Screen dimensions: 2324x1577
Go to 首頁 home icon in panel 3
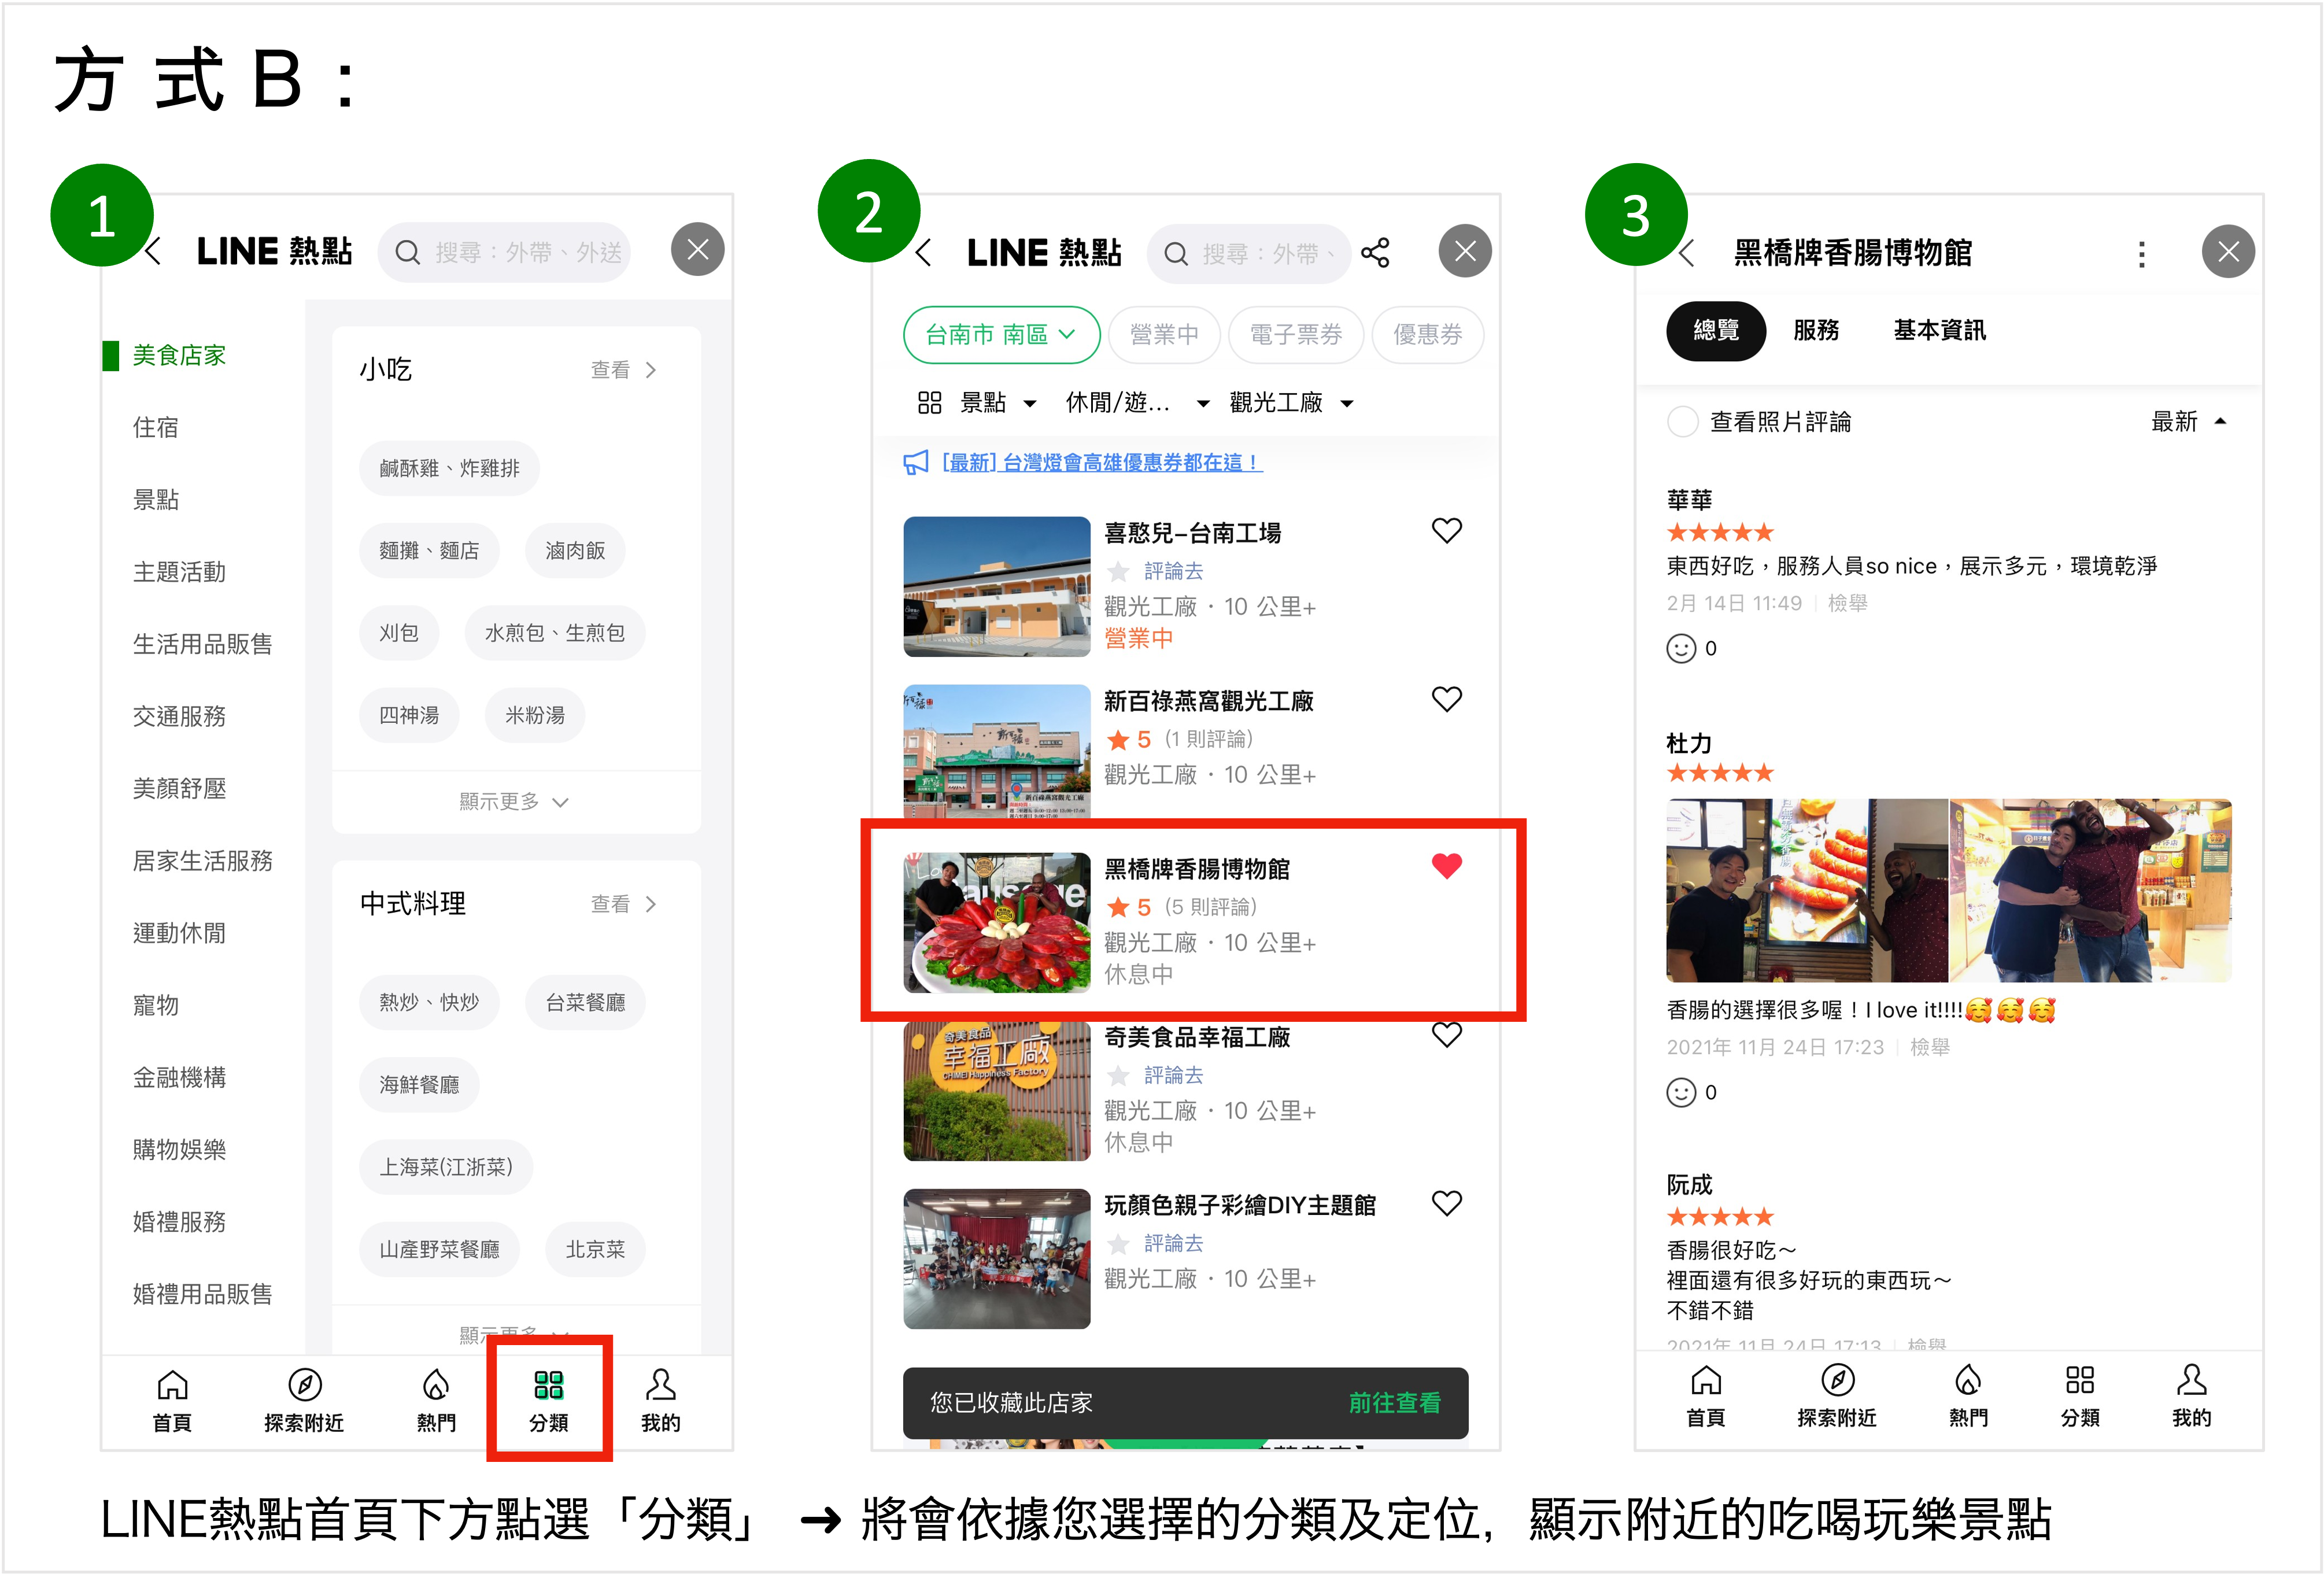click(1705, 1381)
